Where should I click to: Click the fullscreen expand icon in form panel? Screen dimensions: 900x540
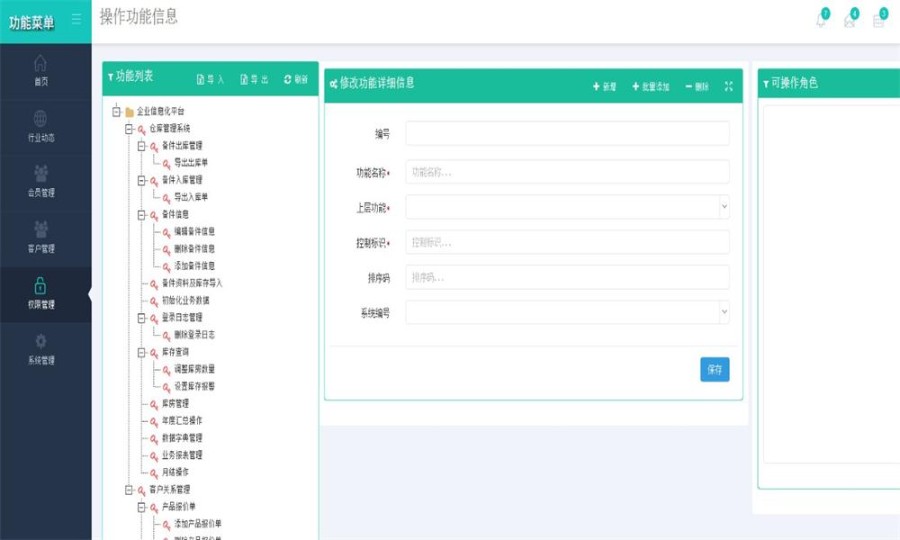coord(728,87)
